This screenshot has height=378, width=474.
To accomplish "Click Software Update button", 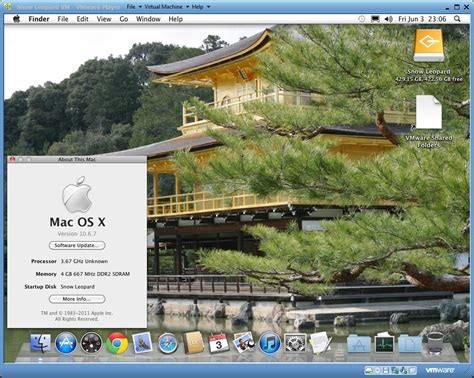I will [x=77, y=245].
